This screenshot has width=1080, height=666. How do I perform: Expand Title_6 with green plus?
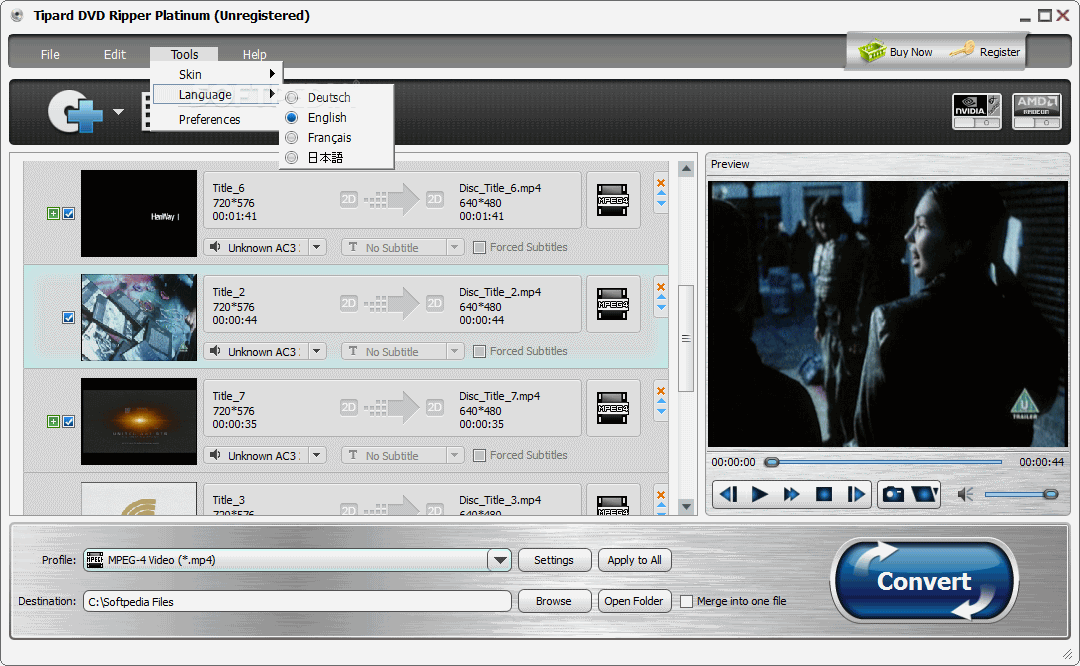pyautogui.click(x=53, y=214)
